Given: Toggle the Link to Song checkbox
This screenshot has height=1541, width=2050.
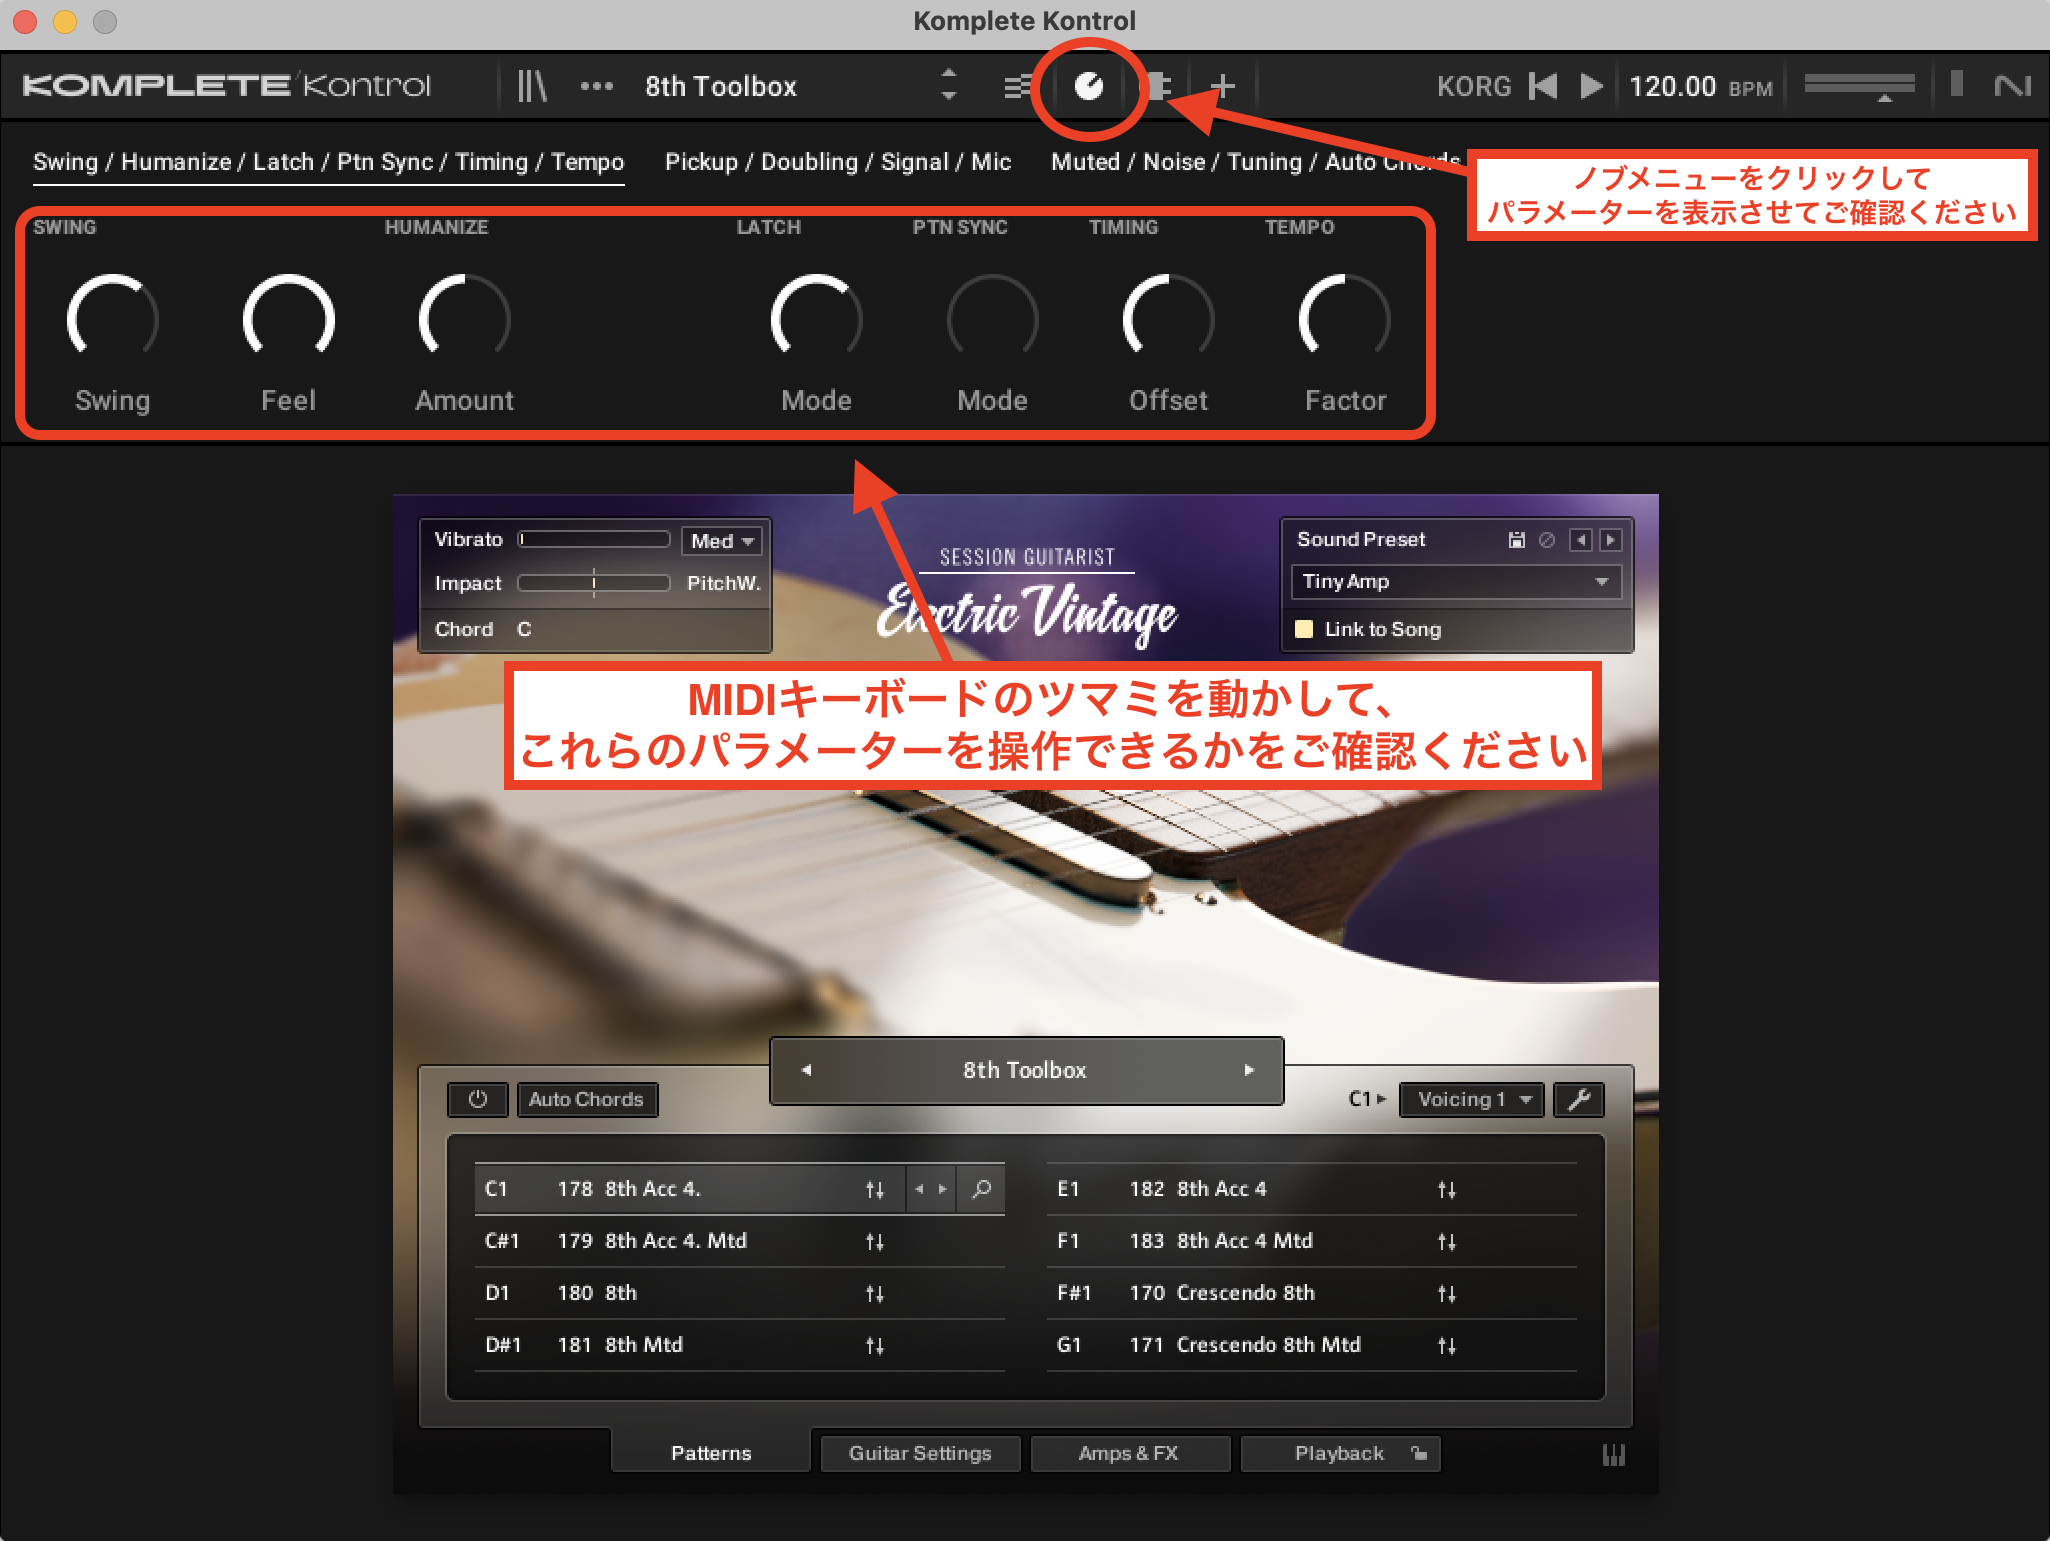Looking at the screenshot, I should point(1304,629).
